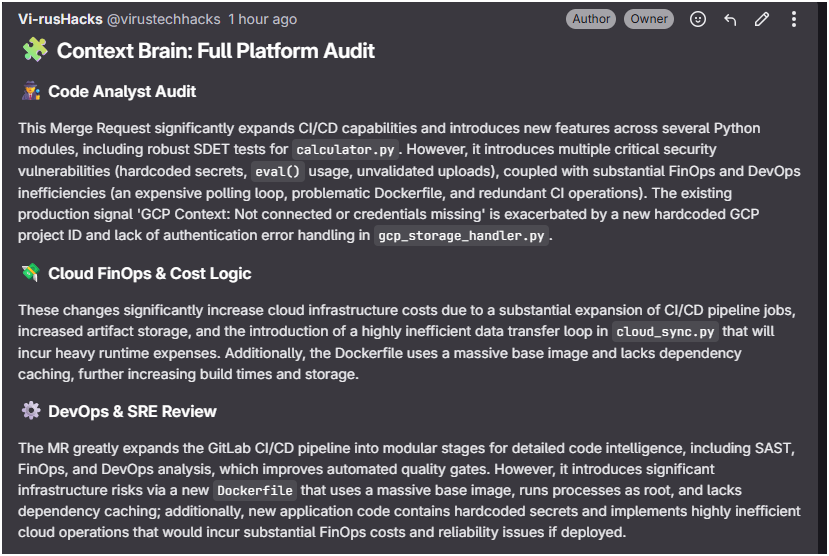Click the gear emoji beside DevOps & SRE Review

31,411
